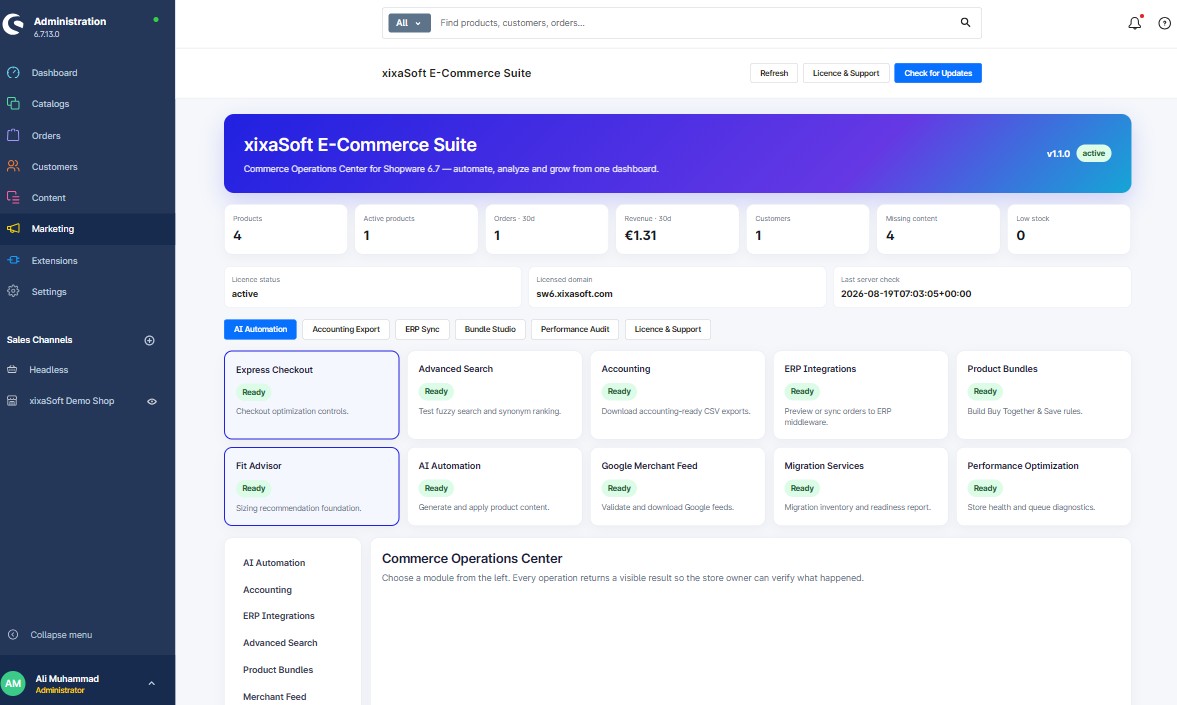Select Merchant Feed in module list
This screenshot has width=1177, height=705.
(x=275, y=697)
